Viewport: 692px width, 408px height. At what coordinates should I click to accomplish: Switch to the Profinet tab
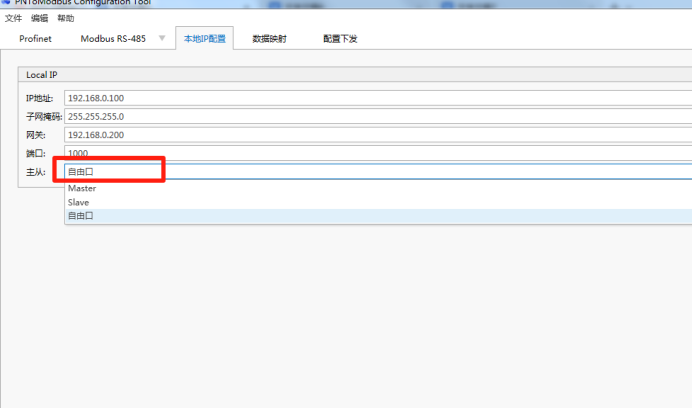click(35, 38)
